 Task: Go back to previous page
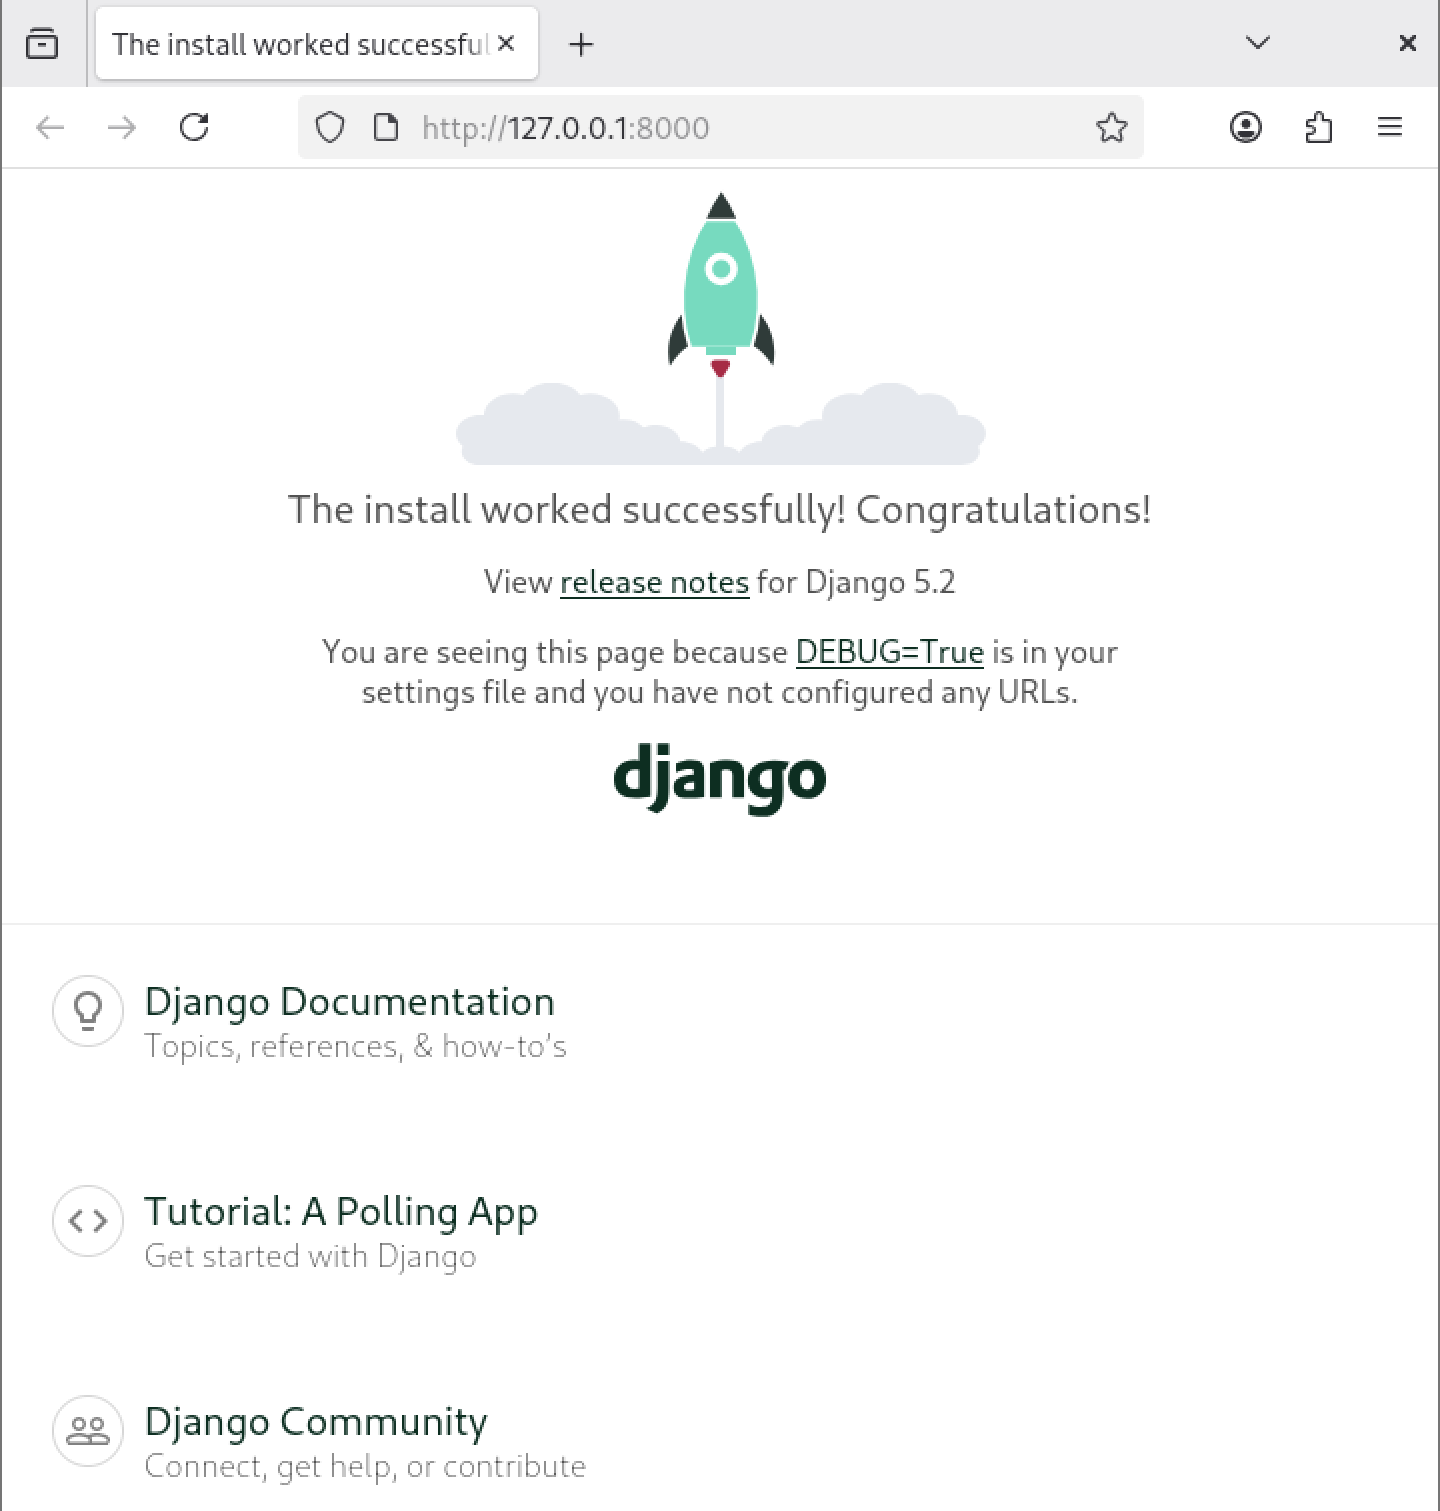pos(50,127)
